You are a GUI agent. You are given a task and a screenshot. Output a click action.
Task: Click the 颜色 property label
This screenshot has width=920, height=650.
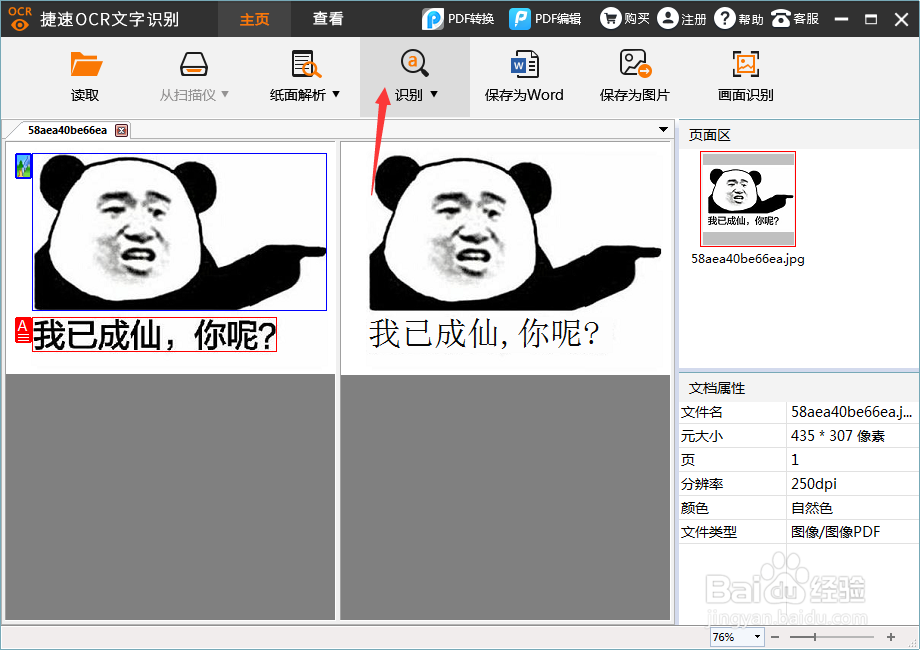pos(695,508)
